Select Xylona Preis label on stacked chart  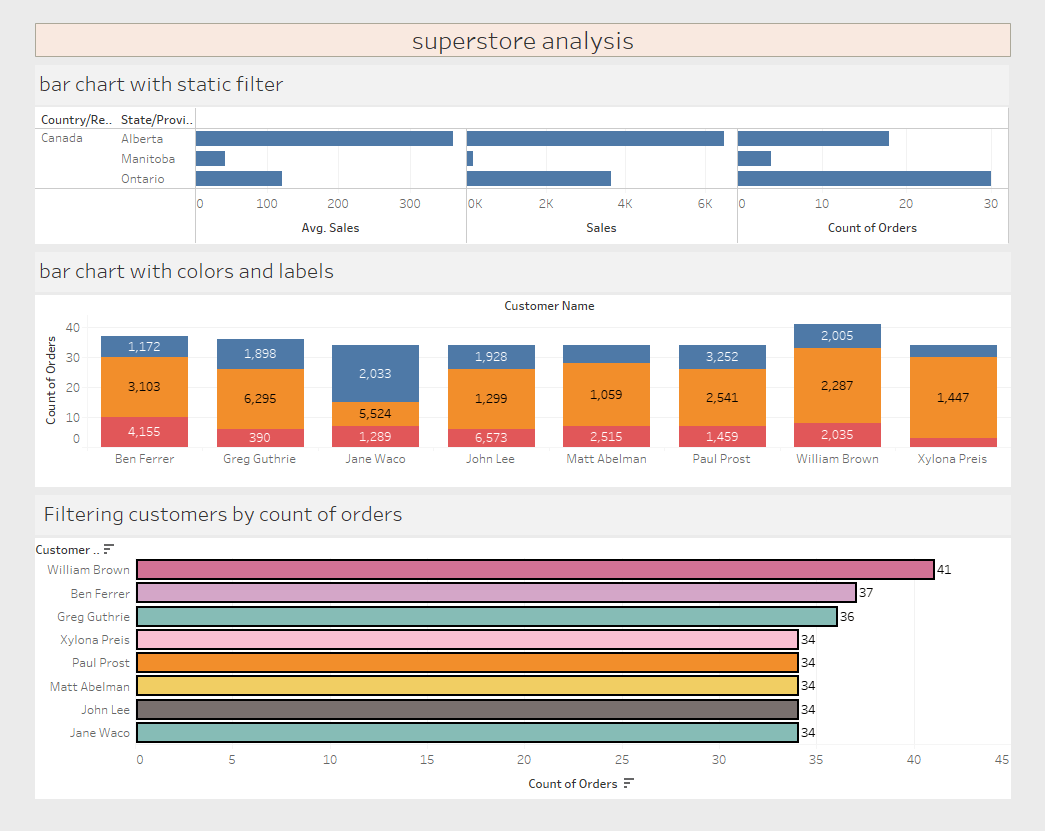(952, 458)
